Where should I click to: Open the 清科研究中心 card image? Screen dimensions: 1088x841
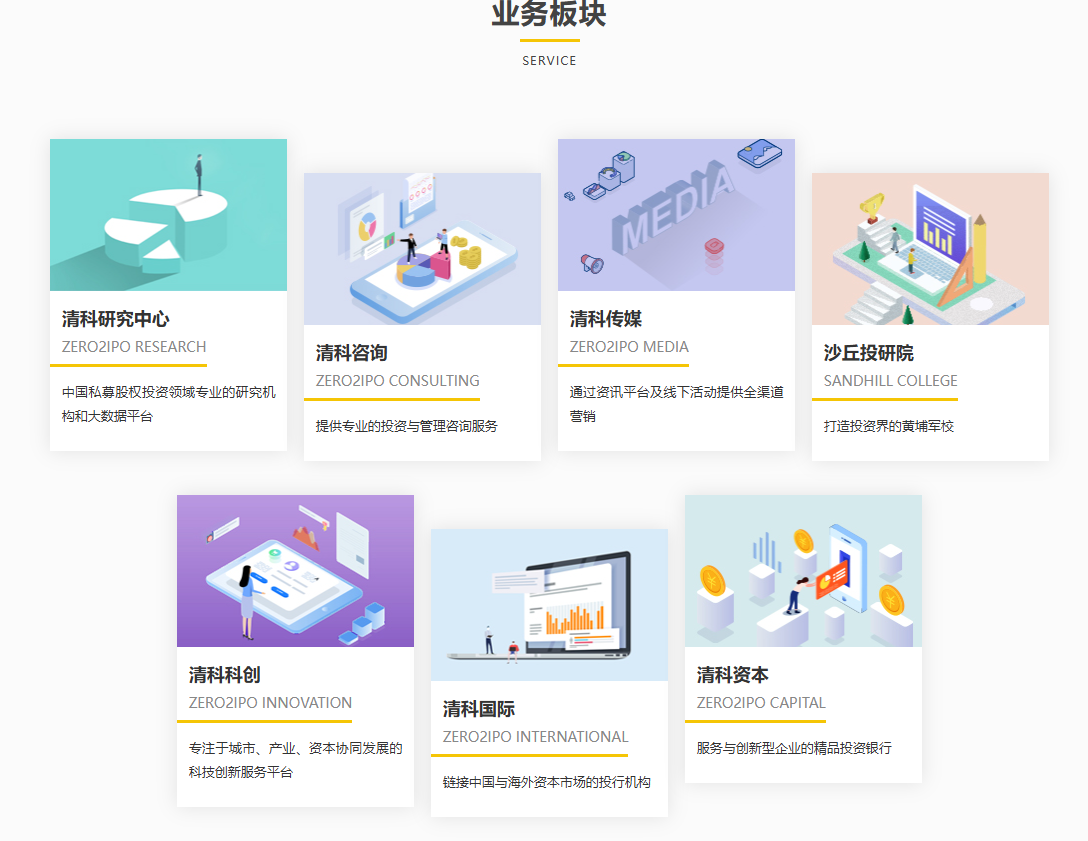168,214
